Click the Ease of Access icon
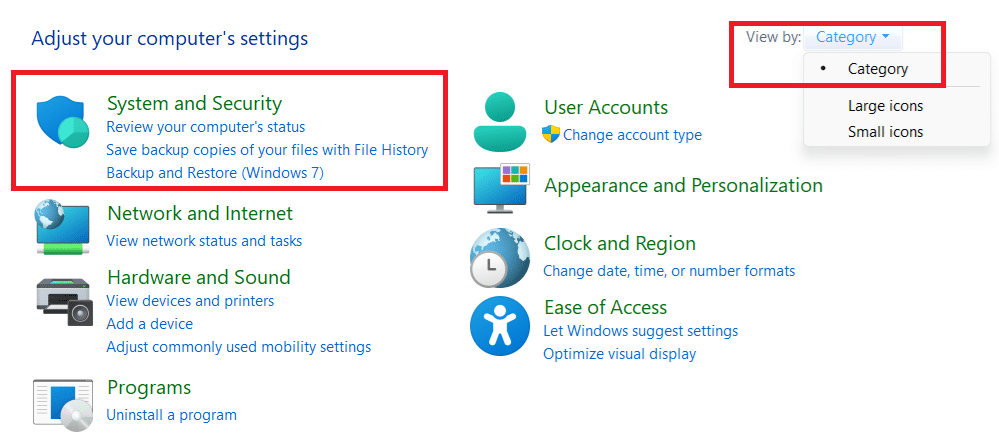This screenshot has width=999, height=435. pos(500,325)
